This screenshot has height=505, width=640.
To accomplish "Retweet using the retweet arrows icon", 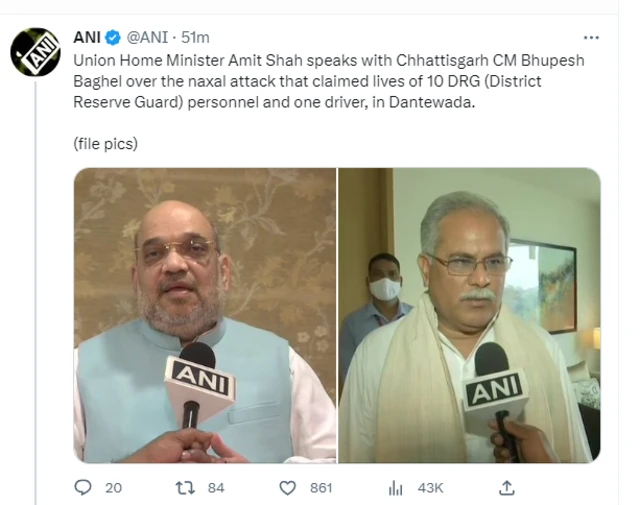I will 185,488.
